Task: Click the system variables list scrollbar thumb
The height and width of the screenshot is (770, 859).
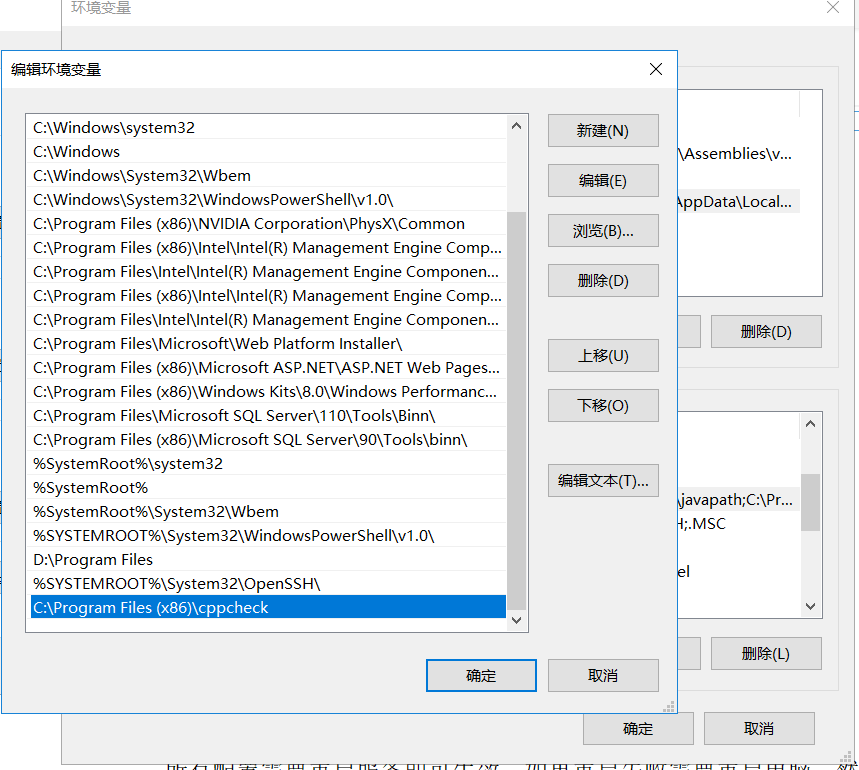Action: [x=811, y=502]
